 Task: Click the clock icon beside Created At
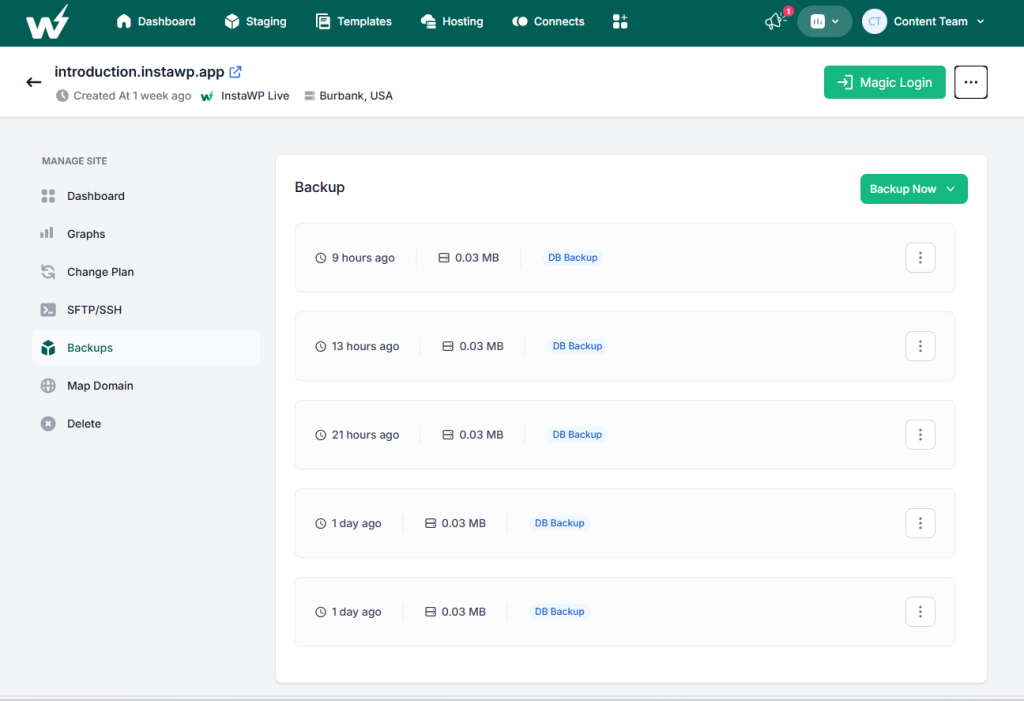click(x=62, y=95)
